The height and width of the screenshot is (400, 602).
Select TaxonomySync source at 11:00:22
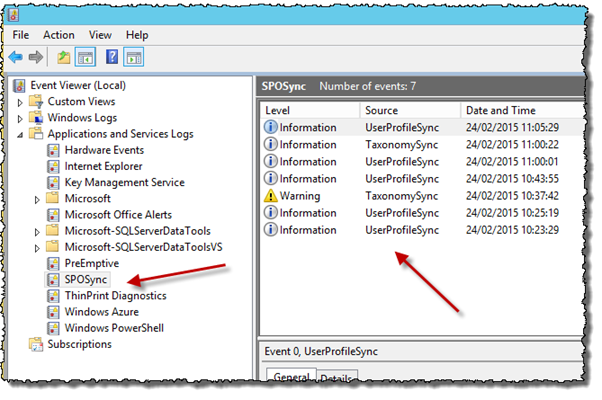(x=401, y=144)
